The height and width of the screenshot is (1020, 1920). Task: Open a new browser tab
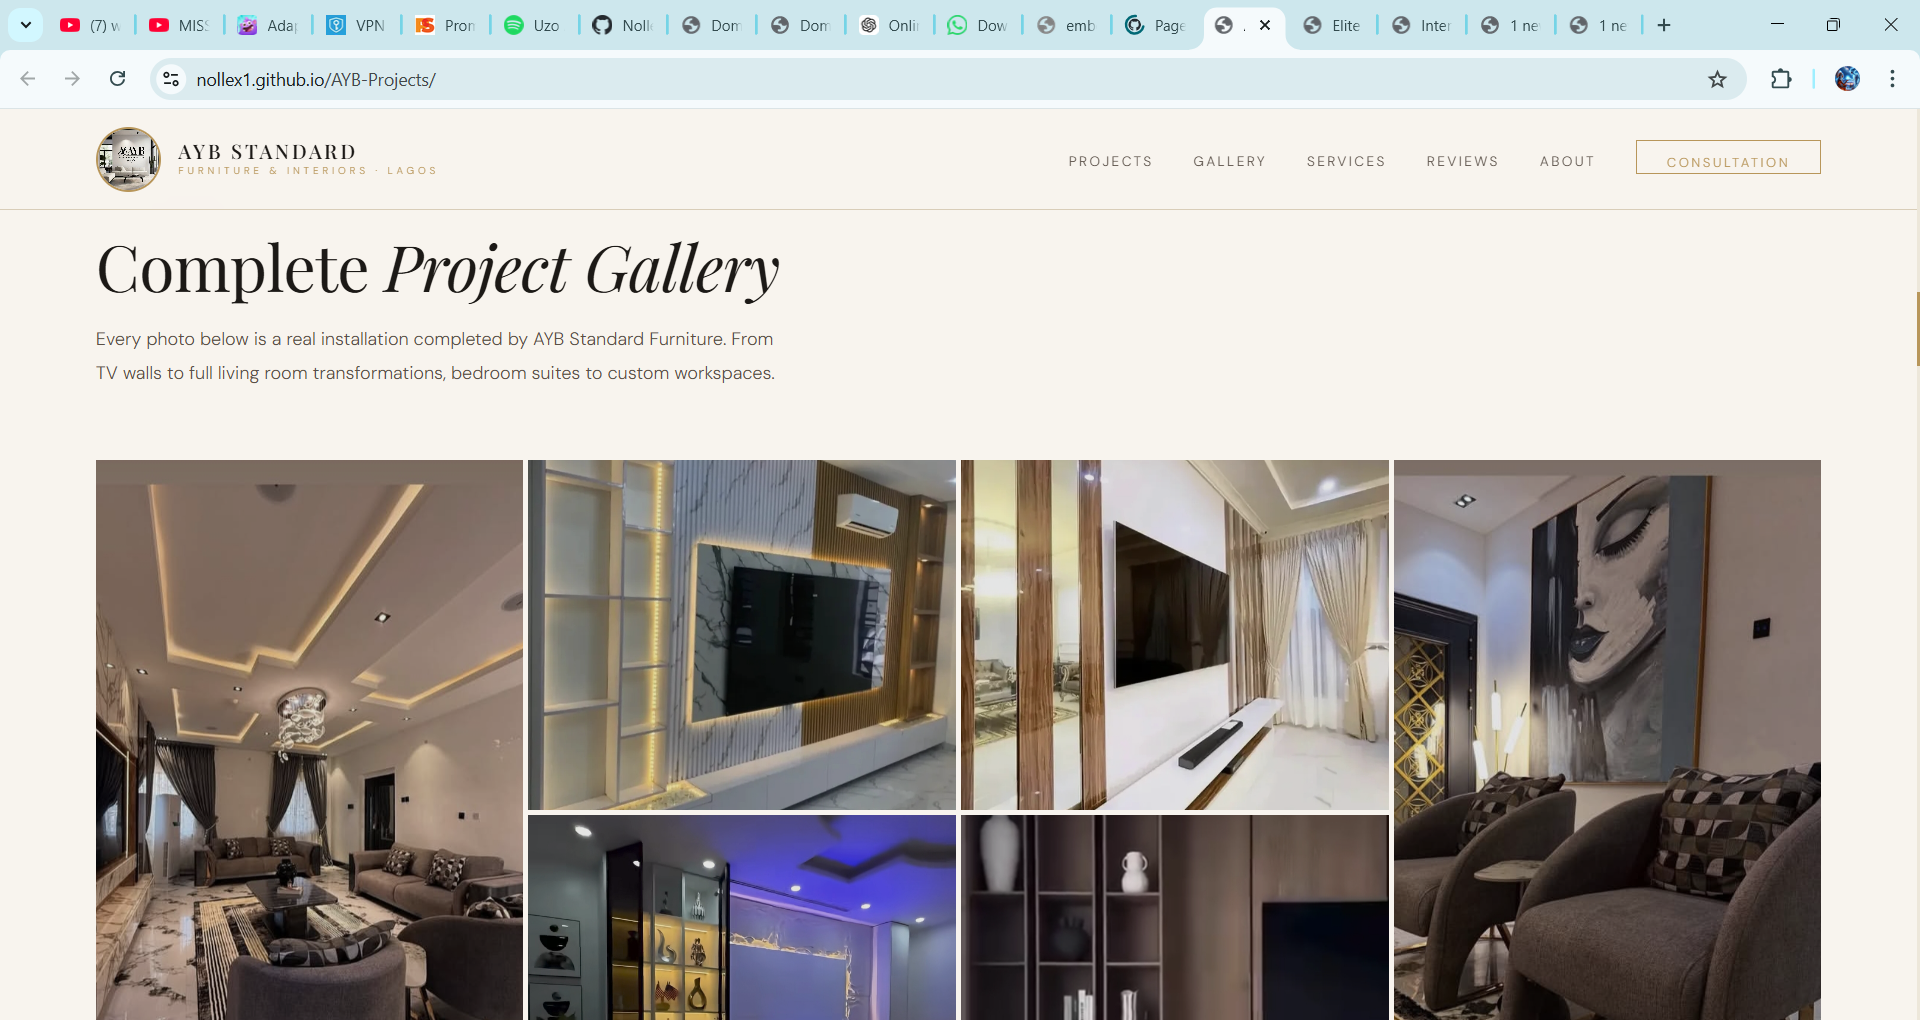(1663, 24)
